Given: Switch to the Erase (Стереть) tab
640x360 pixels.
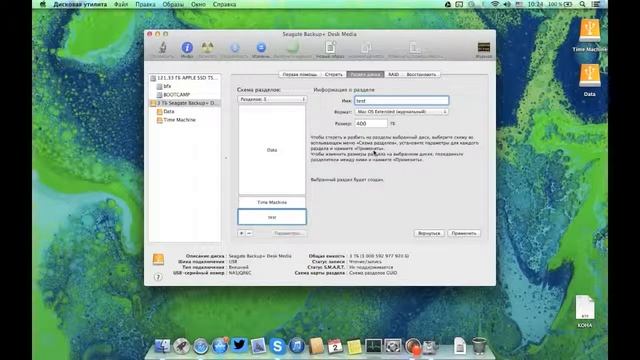Looking at the screenshot, I should 333,74.
